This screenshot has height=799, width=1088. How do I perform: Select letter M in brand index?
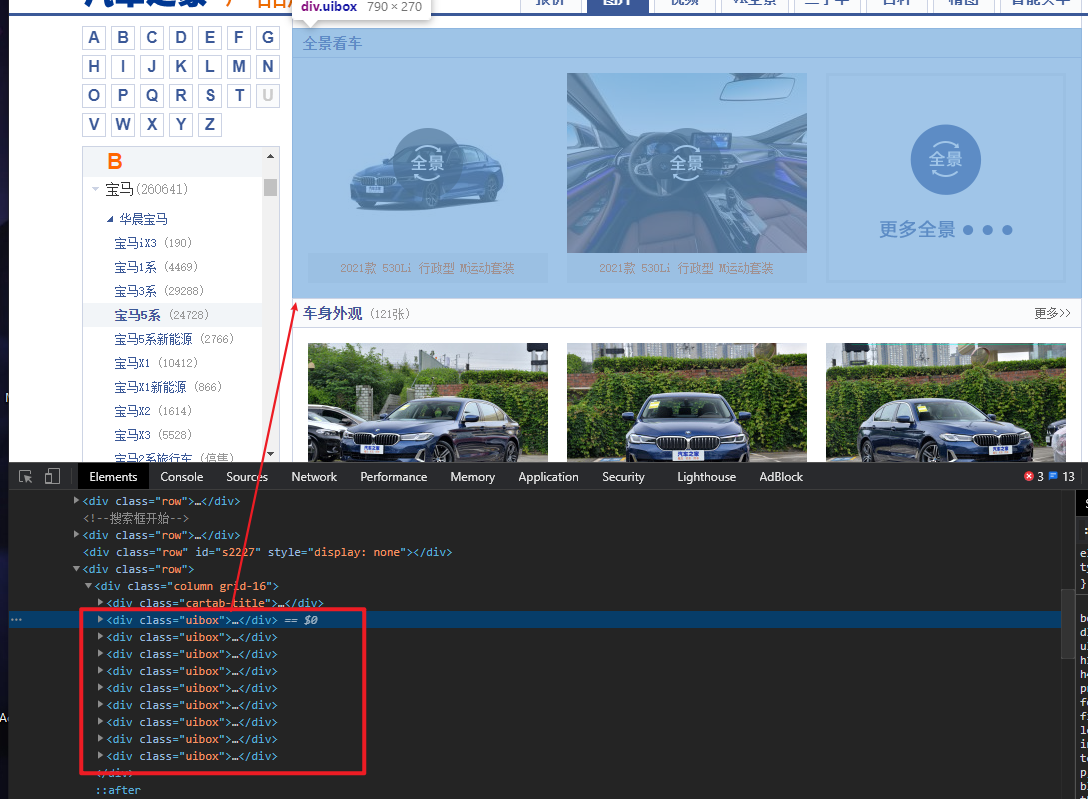239,67
